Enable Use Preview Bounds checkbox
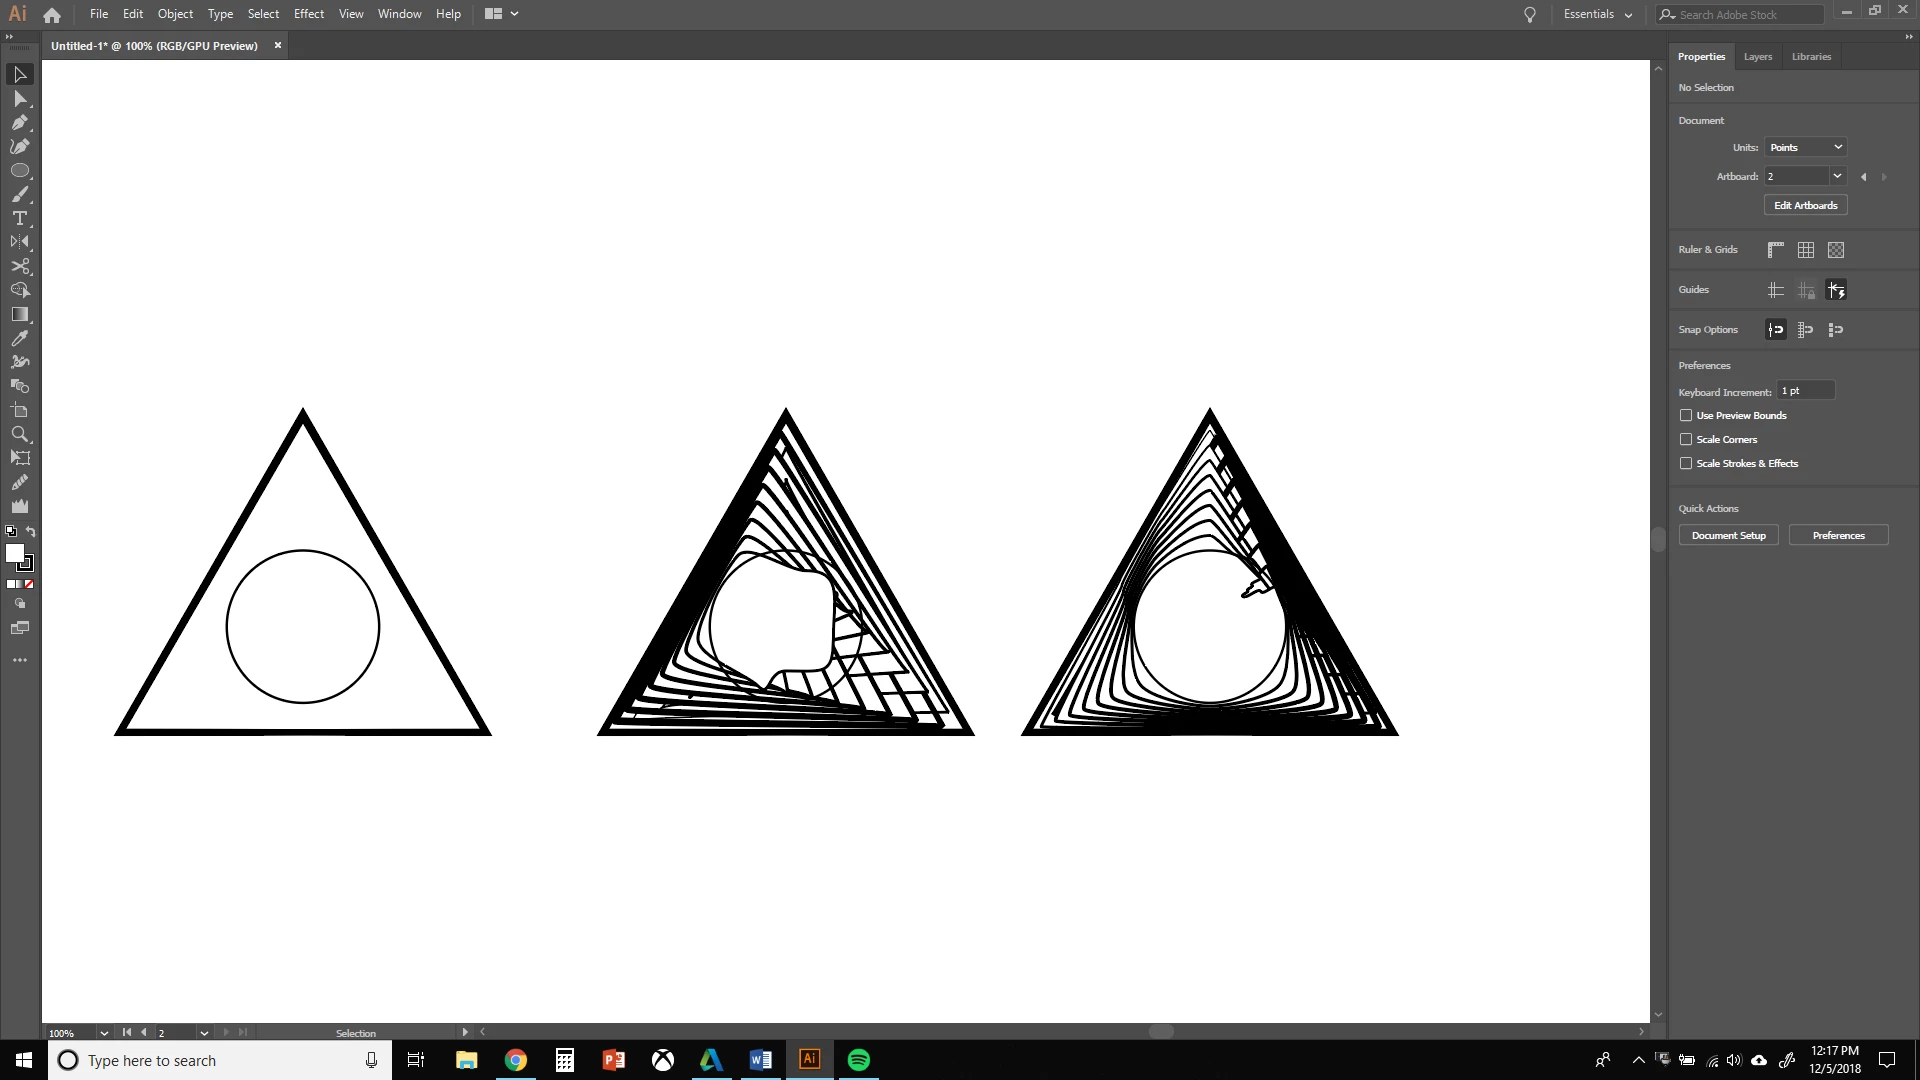This screenshot has height=1080, width=1920. pyautogui.click(x=1686, y=416)
